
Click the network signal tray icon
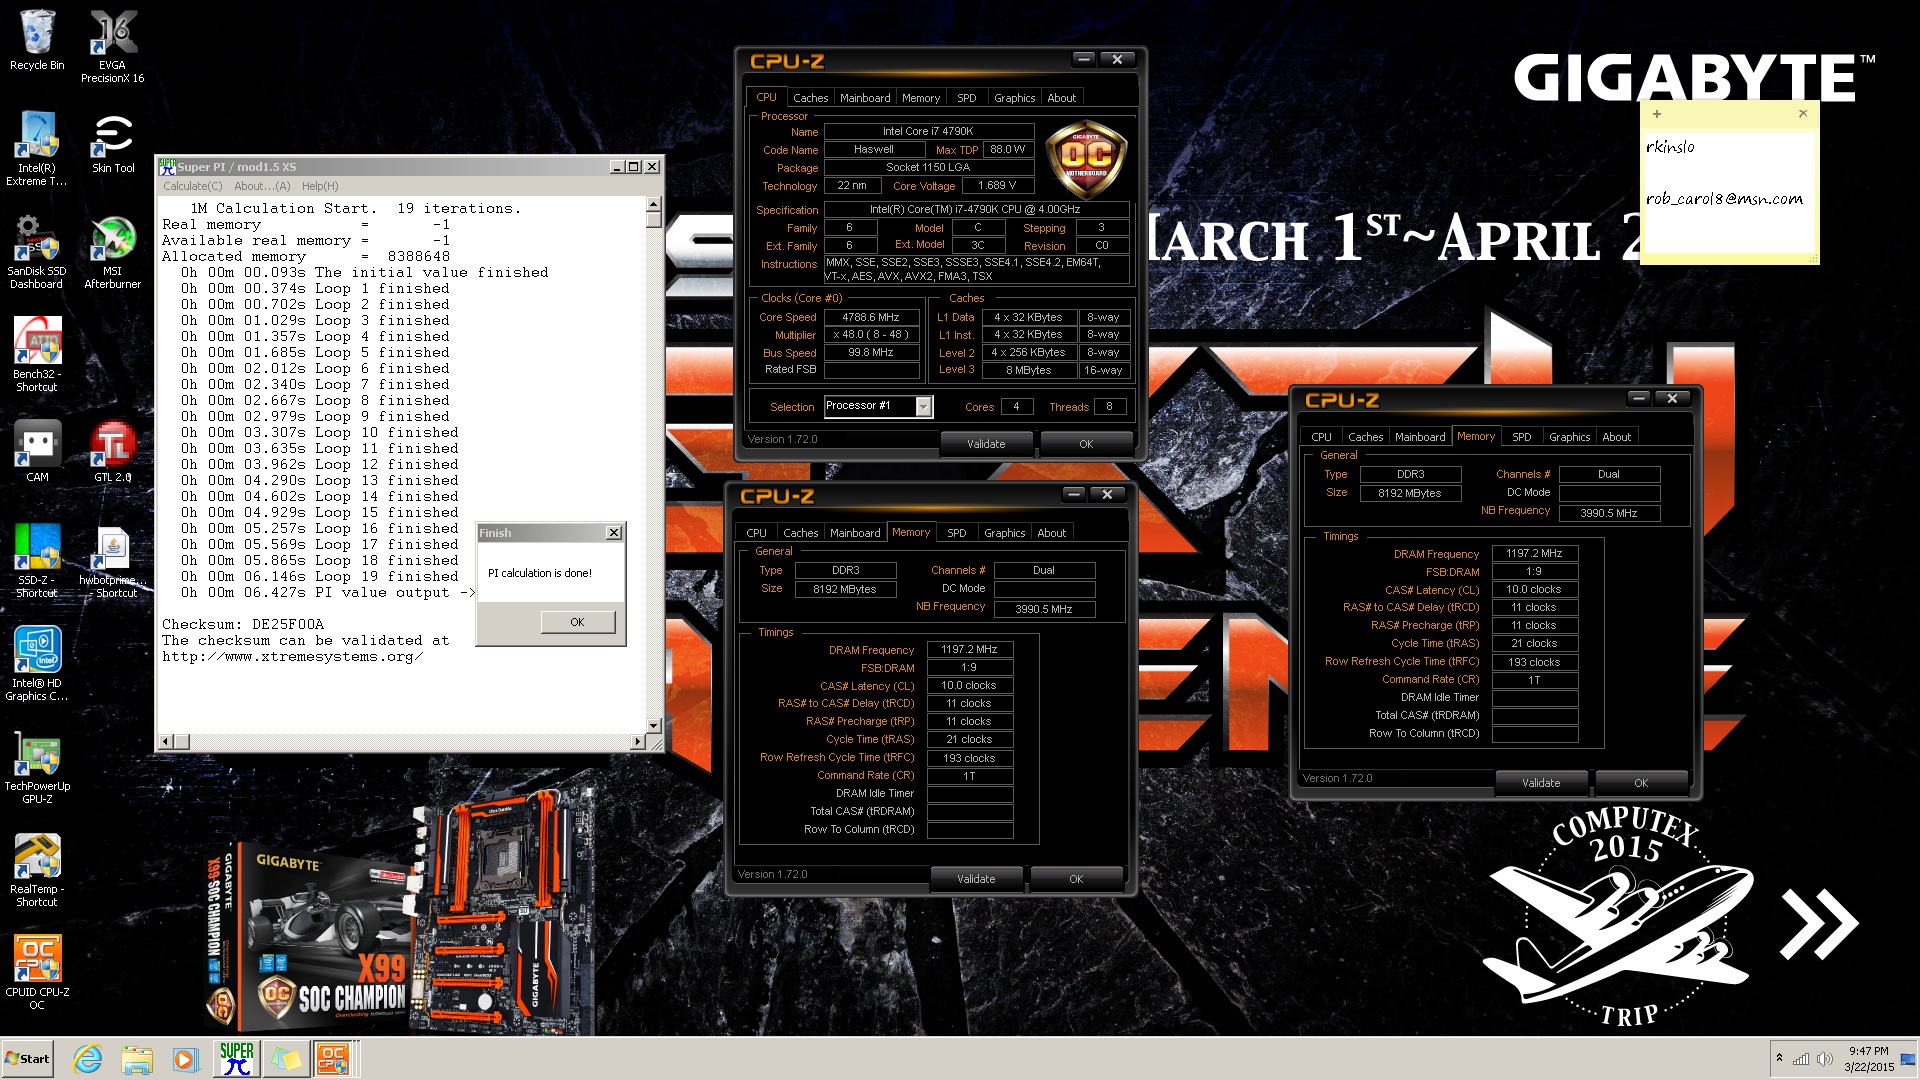[1801, 1059]
